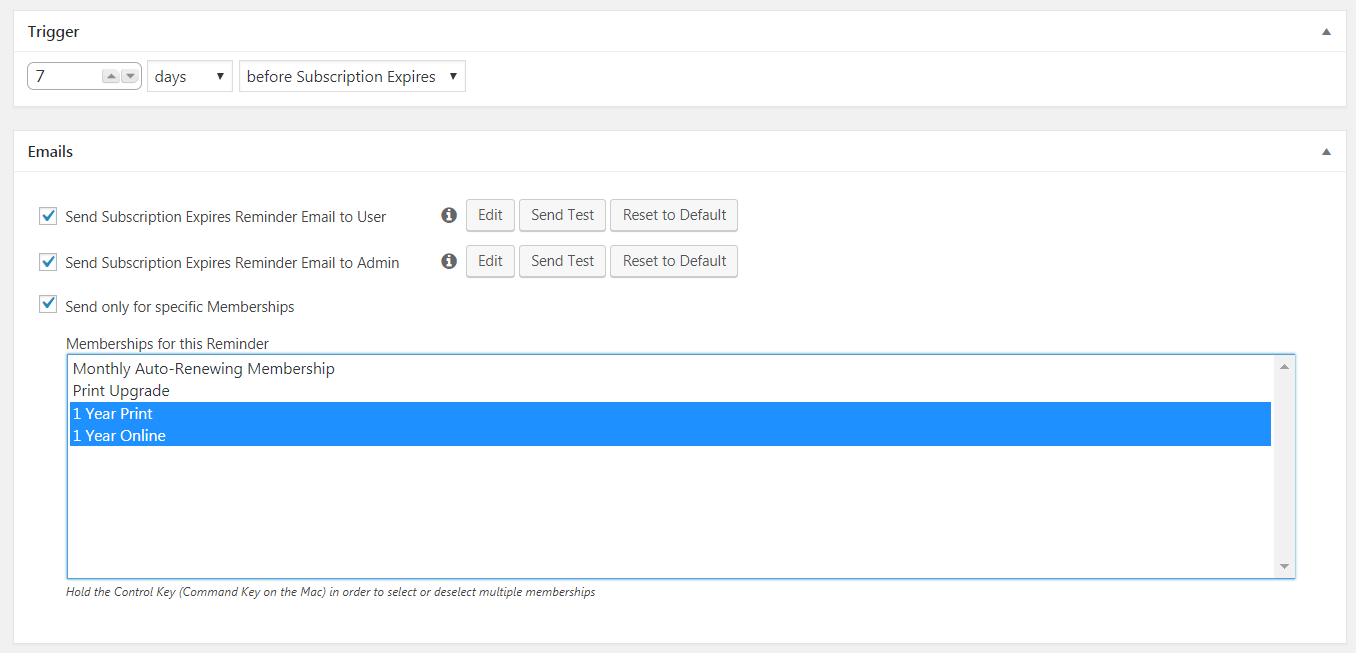Increase trigger number with up stepper
Viewport: 1356px width, 653px height.
(x=111, y=77)
